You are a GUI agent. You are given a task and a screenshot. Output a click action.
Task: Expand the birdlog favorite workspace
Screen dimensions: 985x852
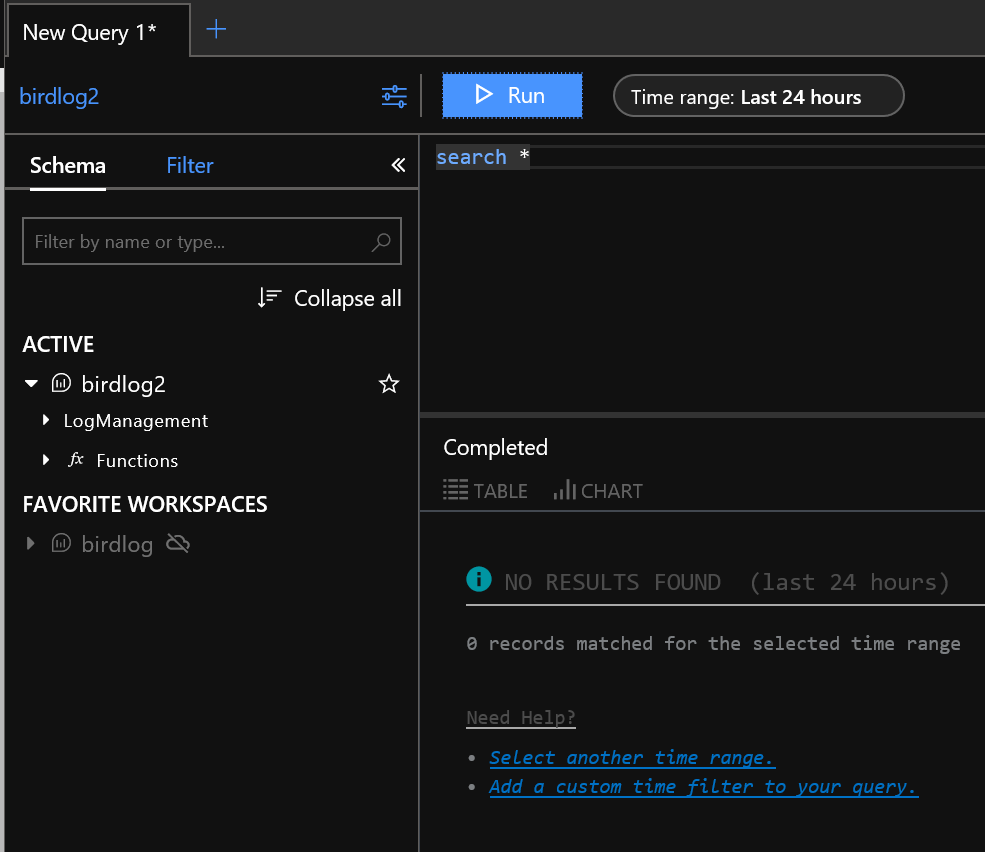point(30,543)
